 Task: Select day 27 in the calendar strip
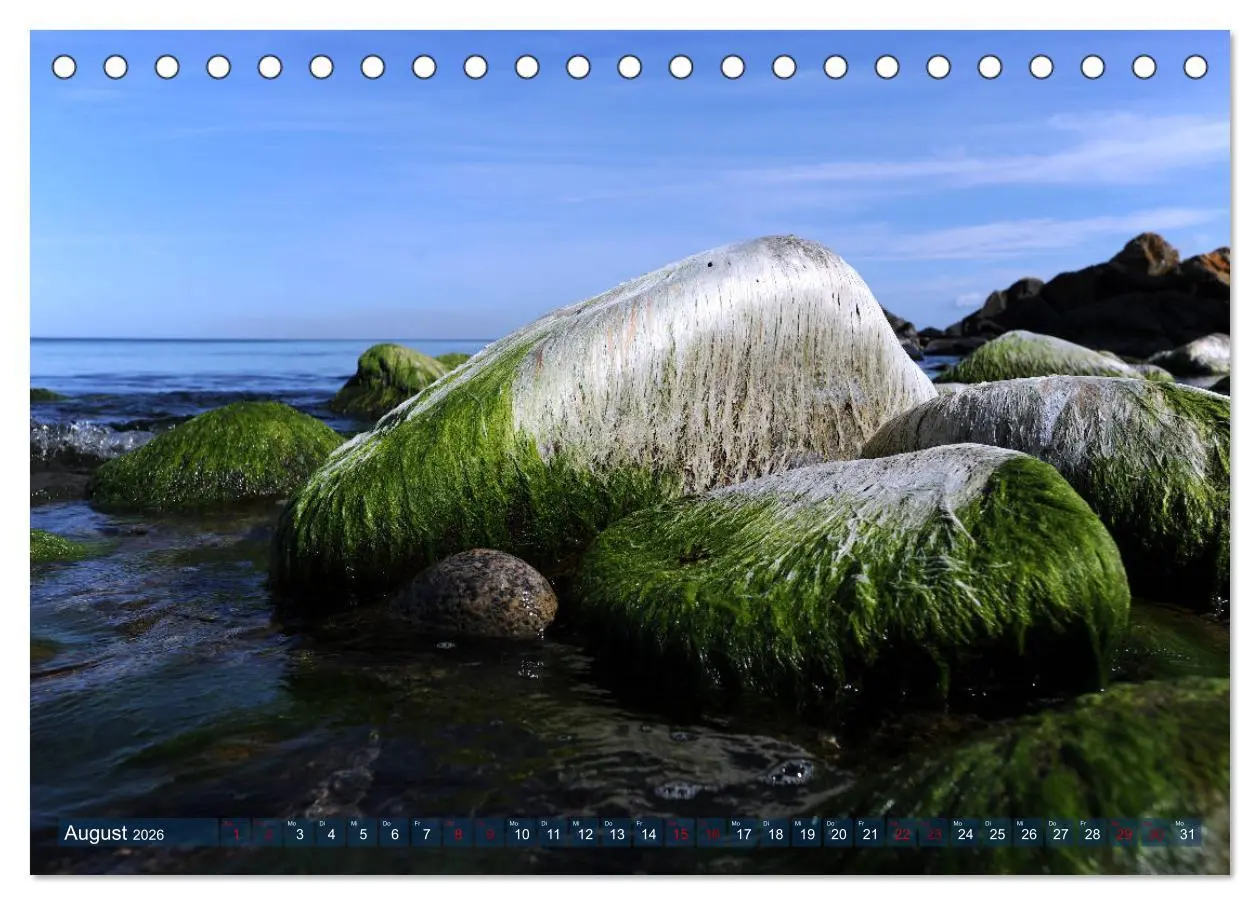1061,833
